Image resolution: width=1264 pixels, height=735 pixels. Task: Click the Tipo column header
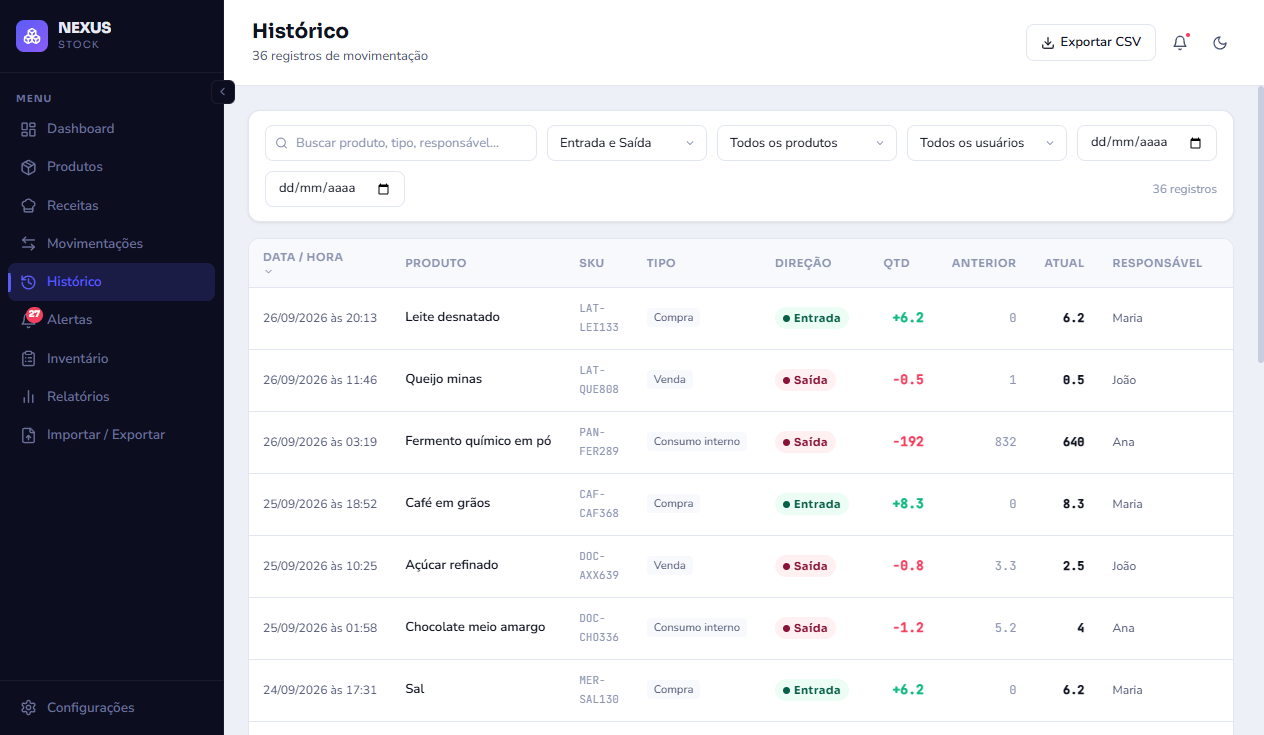[x=661, y=263]
